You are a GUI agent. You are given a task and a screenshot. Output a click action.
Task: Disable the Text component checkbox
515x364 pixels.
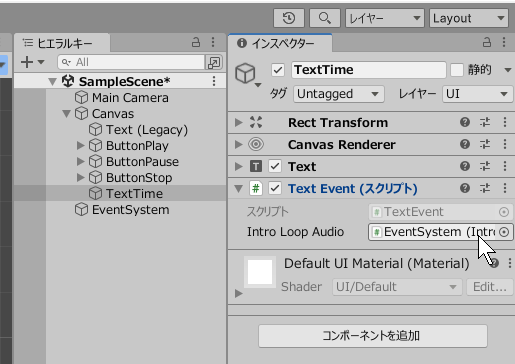click(x=275, y=166)
